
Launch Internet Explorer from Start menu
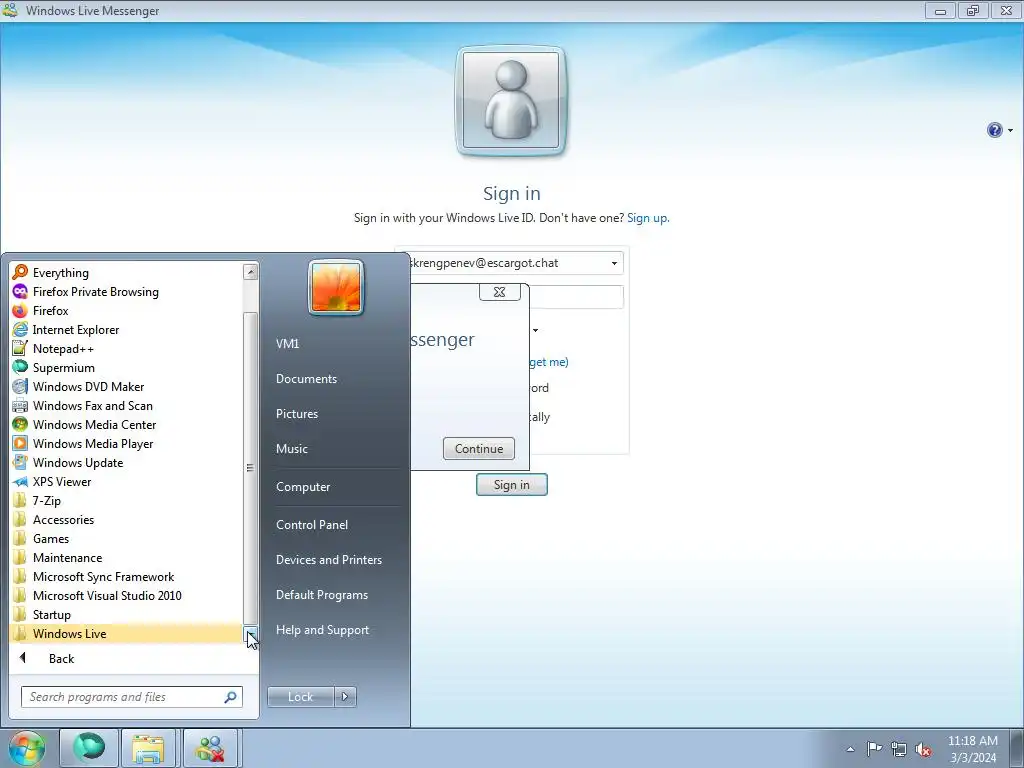coord(76,330)
